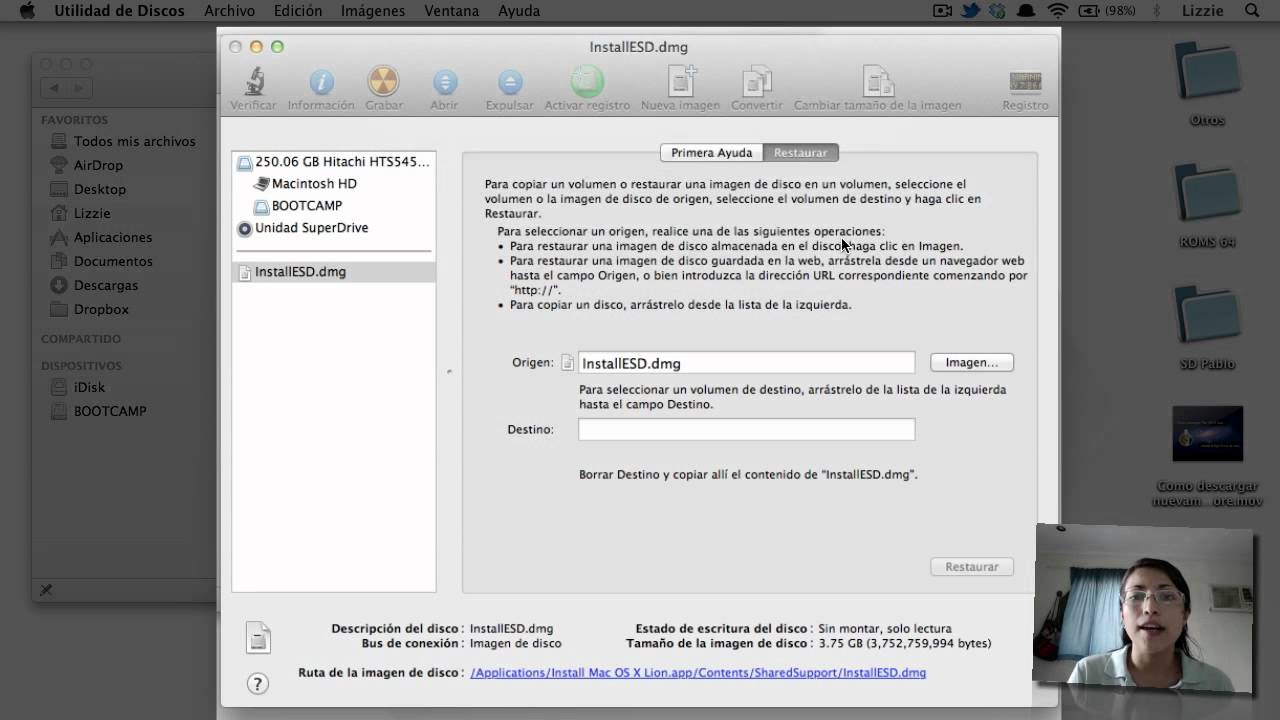Click the Nueva imagen icon
This screenshot has width=1280, height=720.
click(681, 82)
